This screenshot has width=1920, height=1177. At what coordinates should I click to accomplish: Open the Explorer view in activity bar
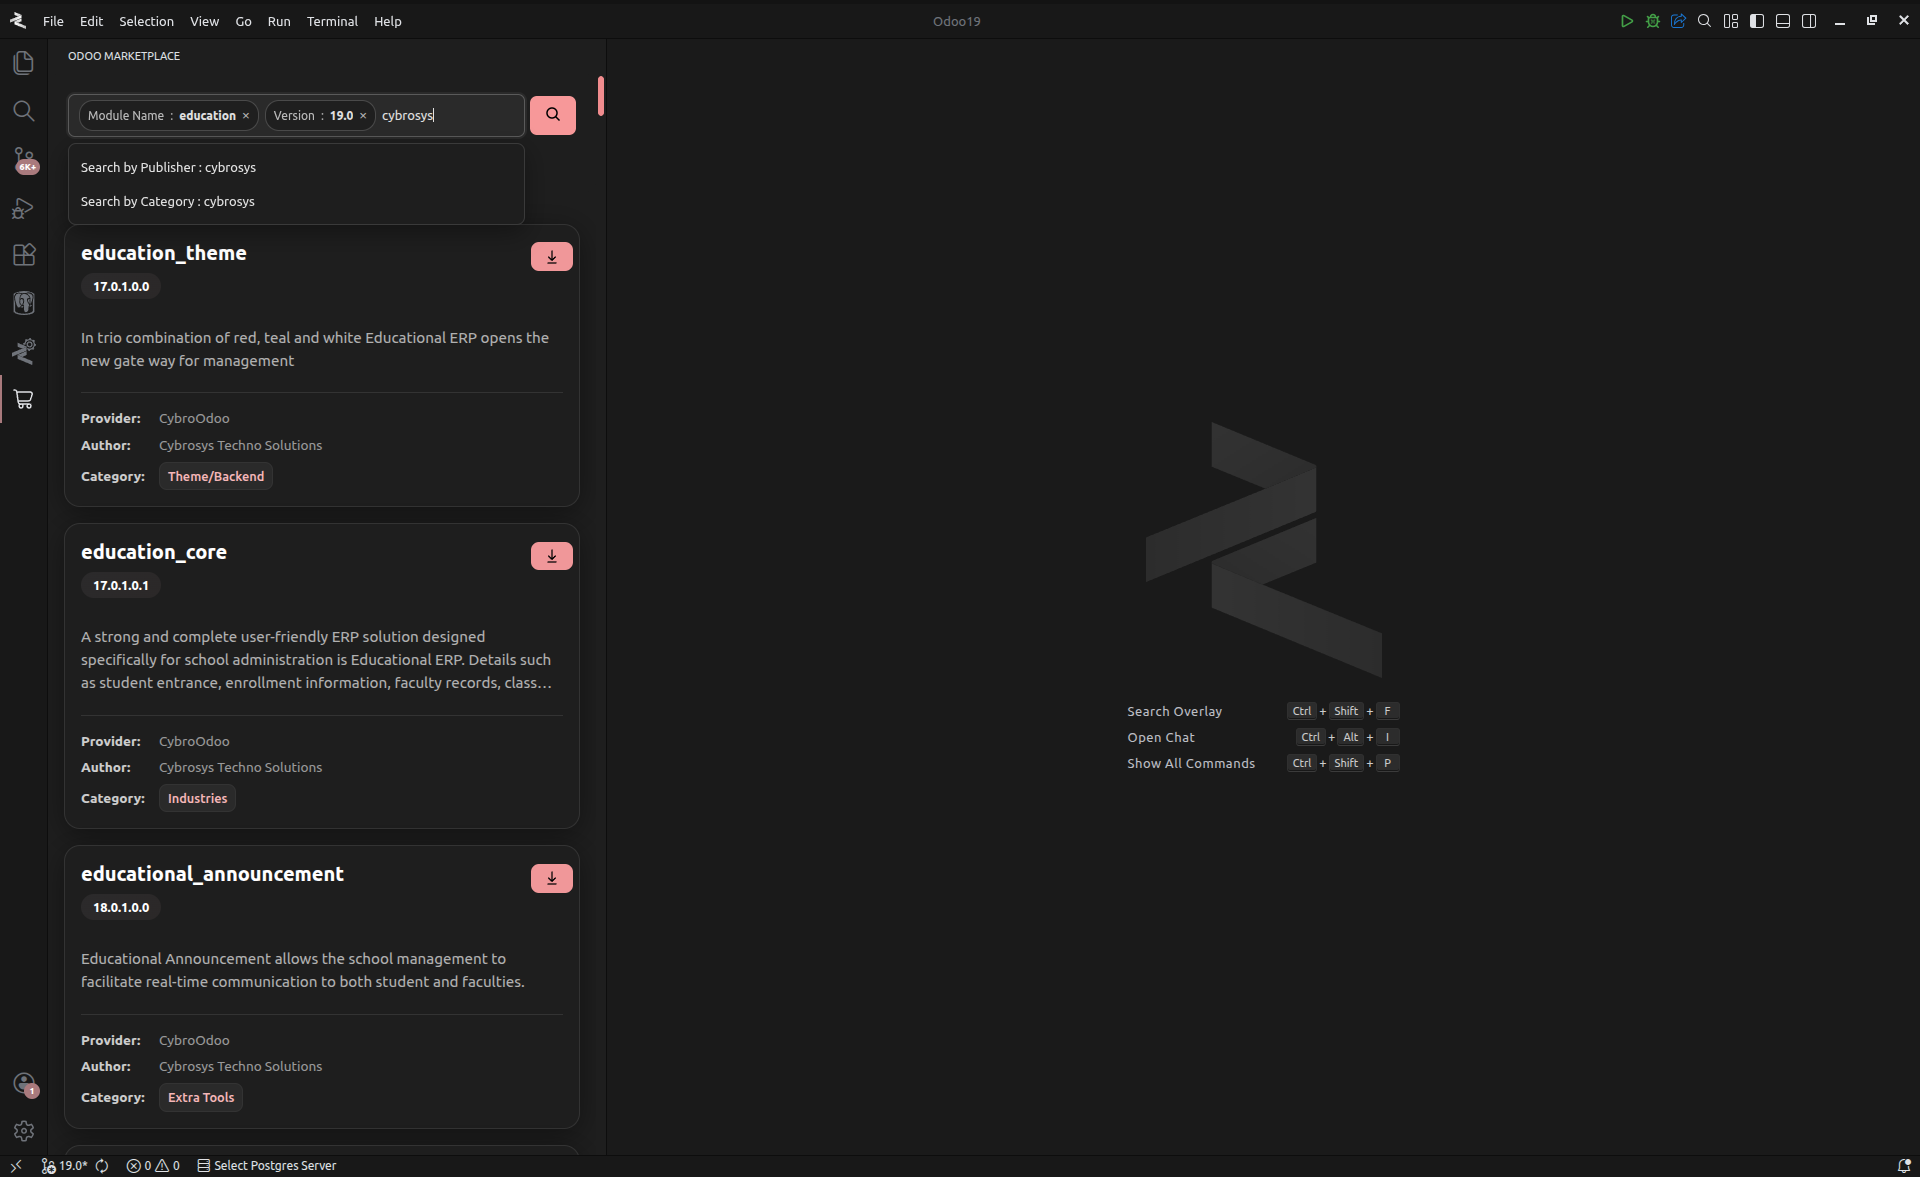[24, 63]
